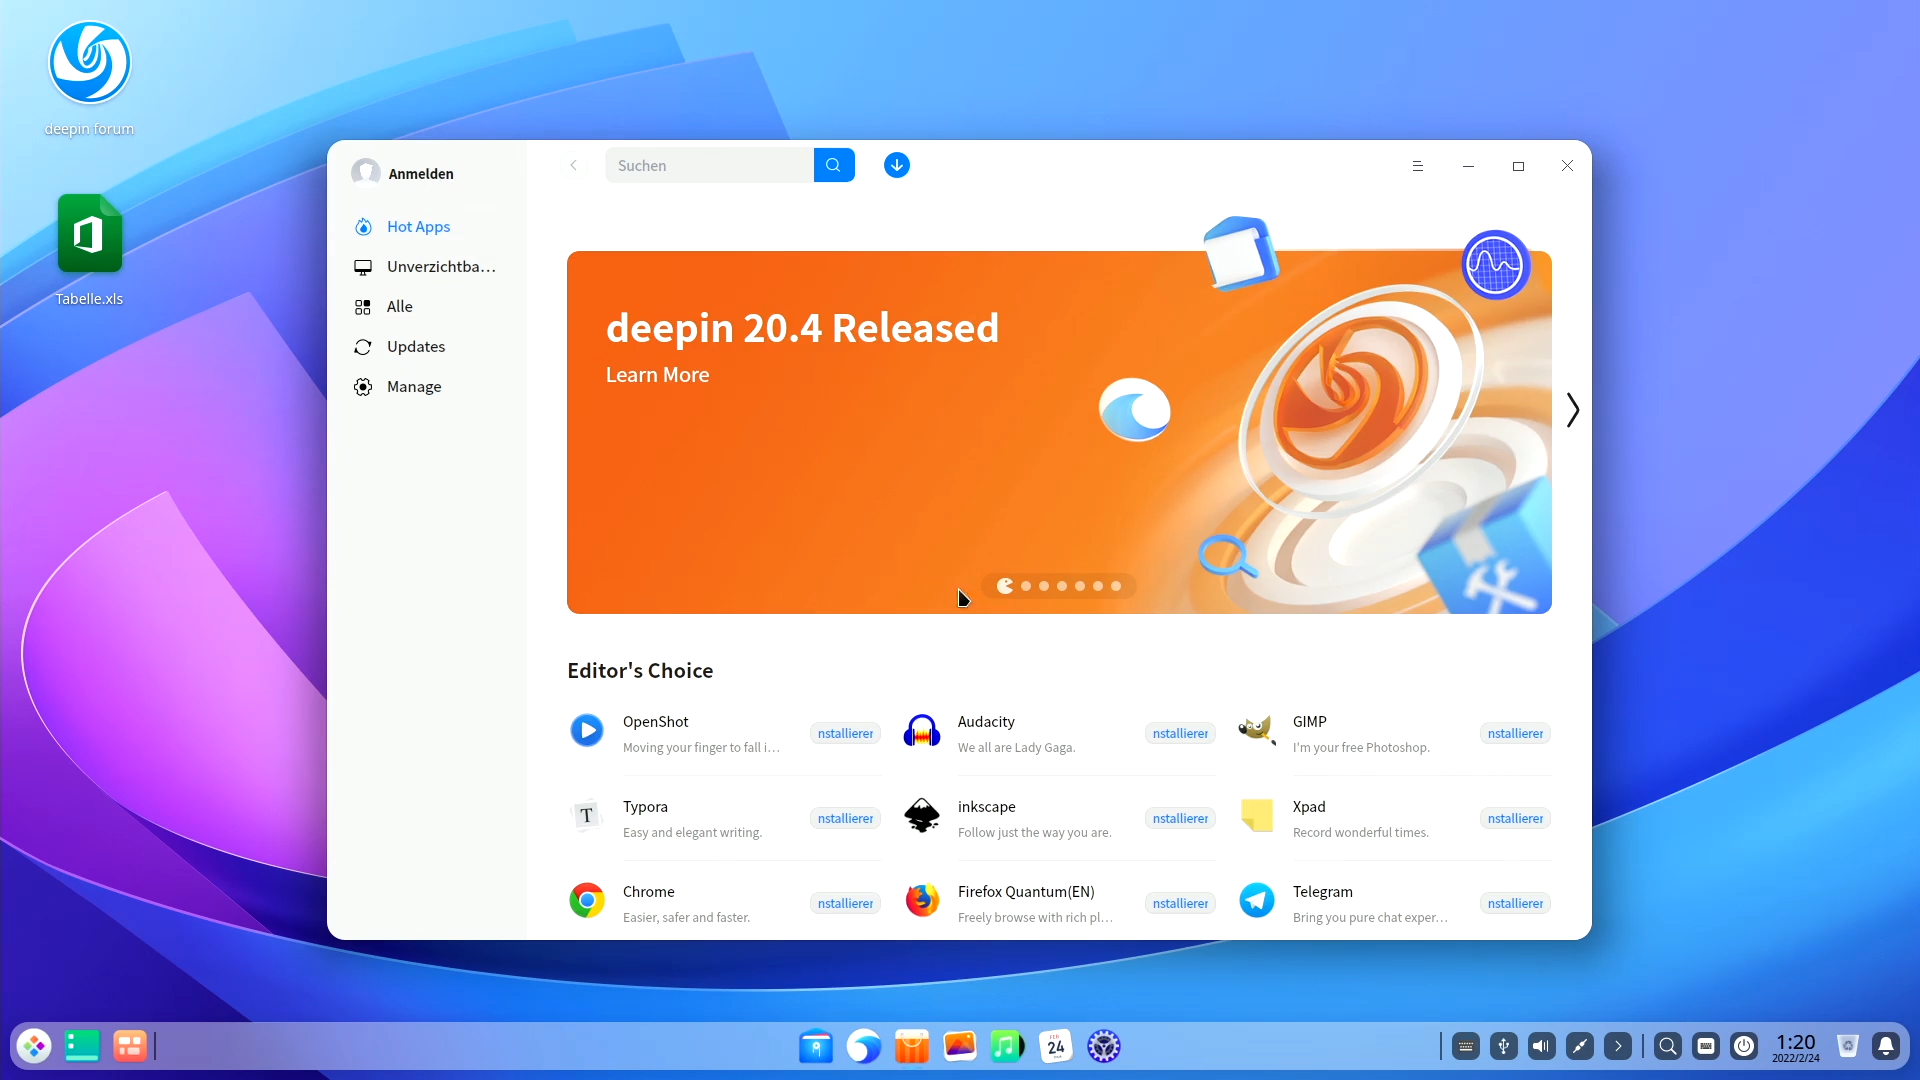Viewport: 1920px width, 1080px height.
Task: Select the deepin forum desktop icon
Action: (x=89, y=78)
